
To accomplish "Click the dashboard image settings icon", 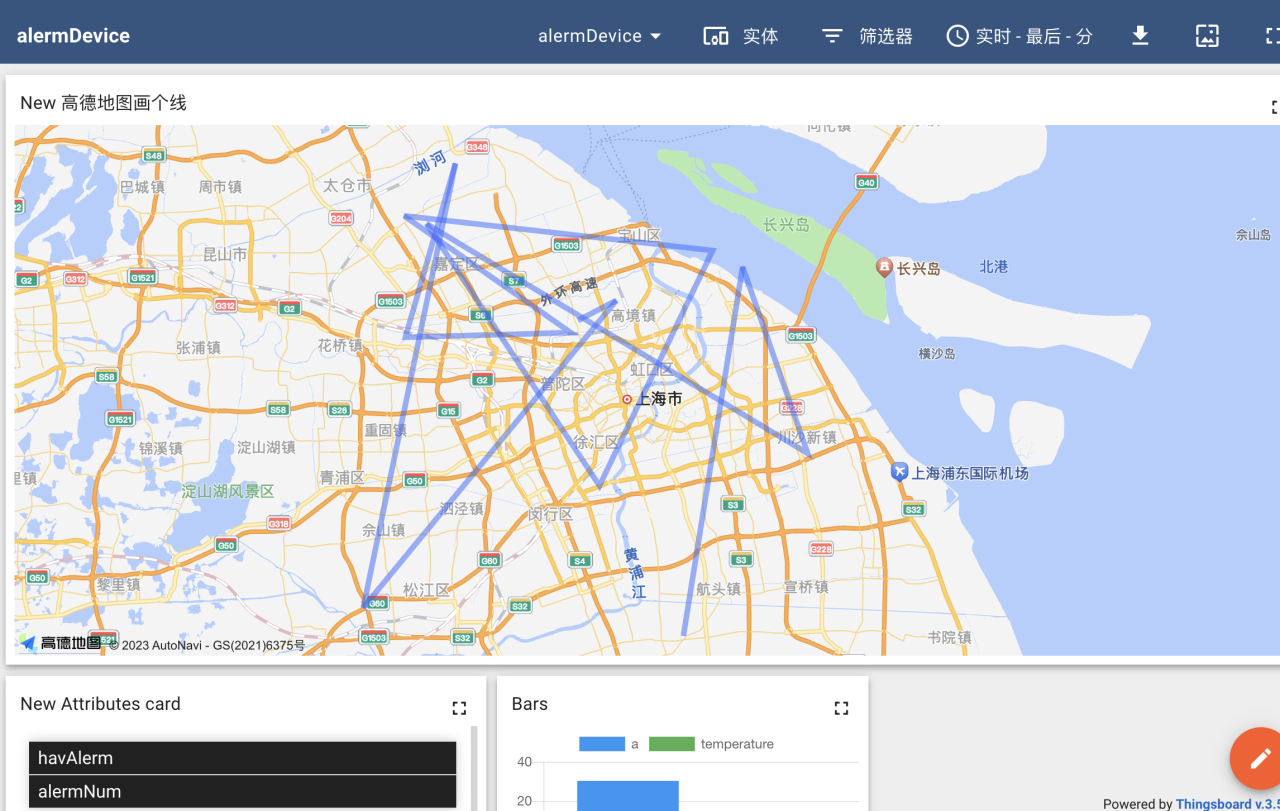I will point(1208,36).
